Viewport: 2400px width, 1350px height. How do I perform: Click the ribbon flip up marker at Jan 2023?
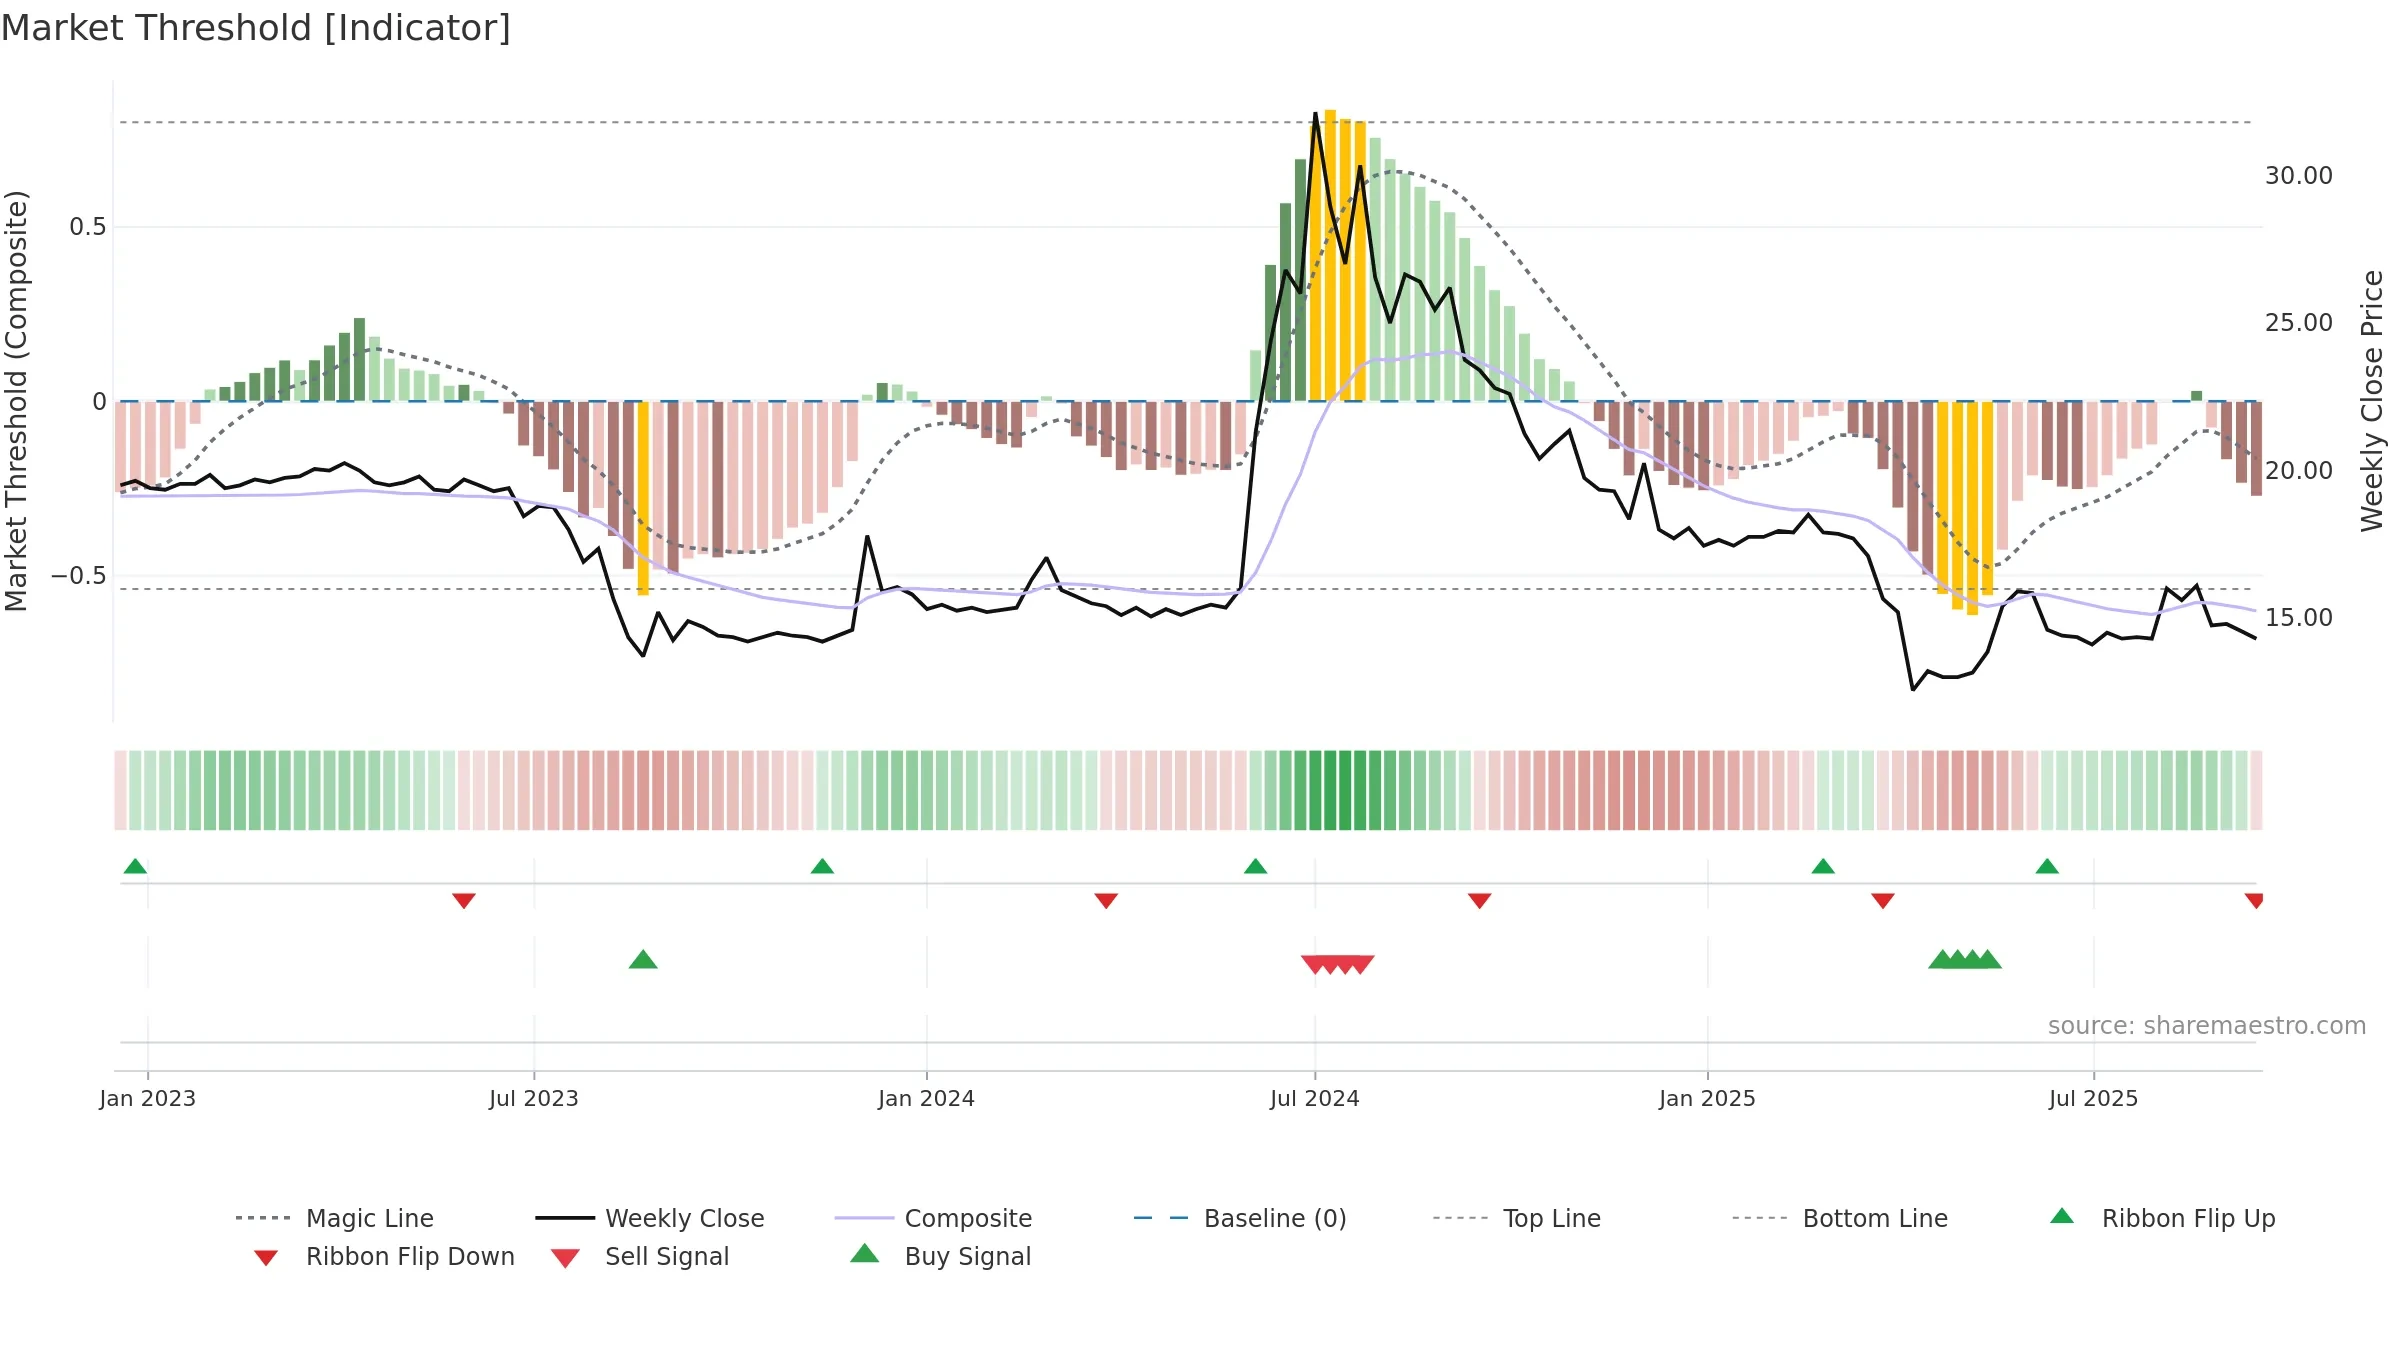click(x=135, y=866)
